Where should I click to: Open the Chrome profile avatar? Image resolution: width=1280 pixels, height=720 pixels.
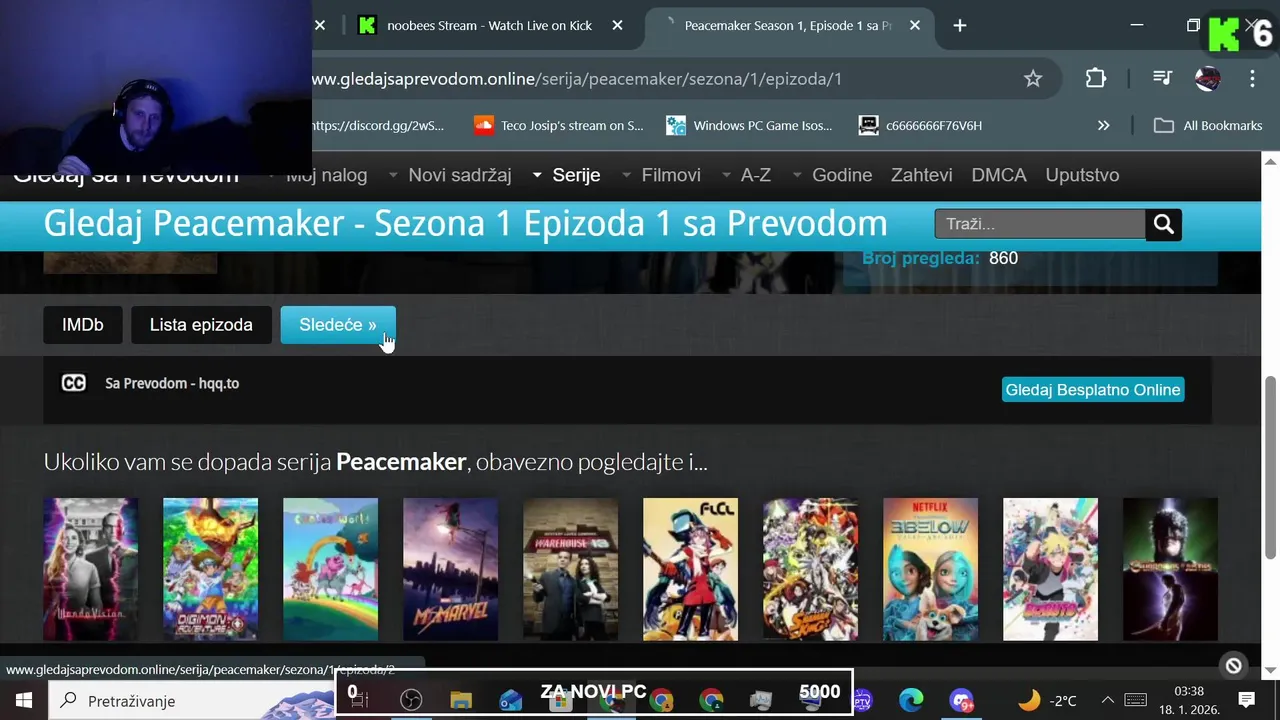tap(1207, 79)
